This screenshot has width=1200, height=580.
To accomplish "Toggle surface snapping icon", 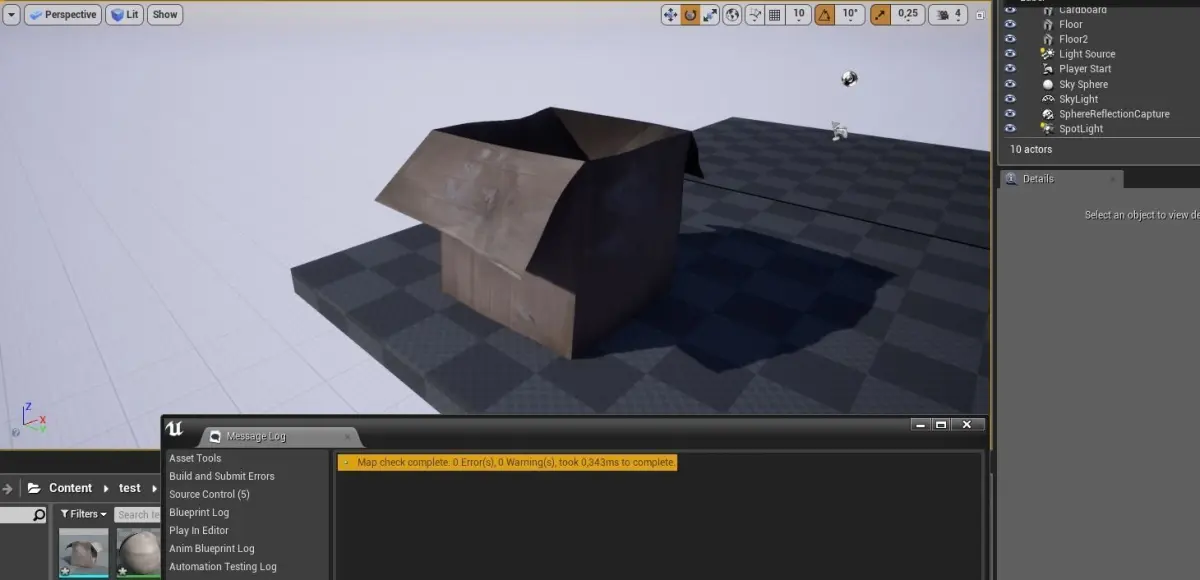I will [755, 15].
